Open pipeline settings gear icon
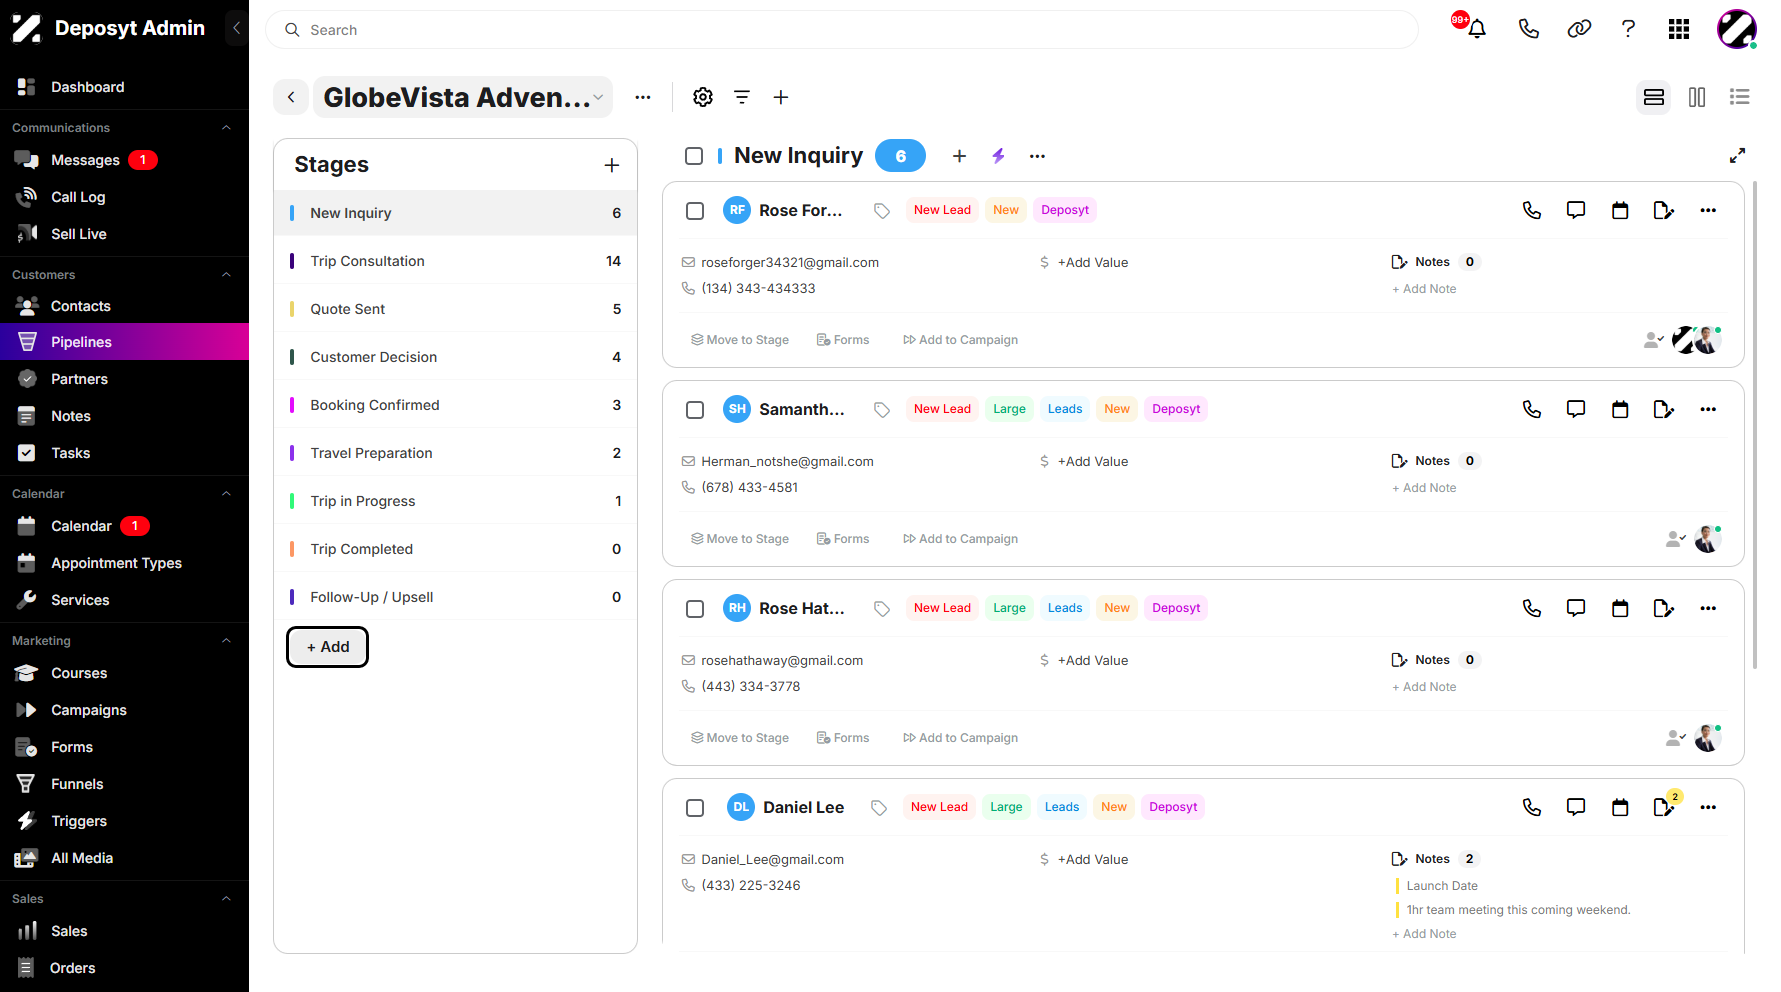This screenshot has height=992, width=1781. click(x=703, y=97)
